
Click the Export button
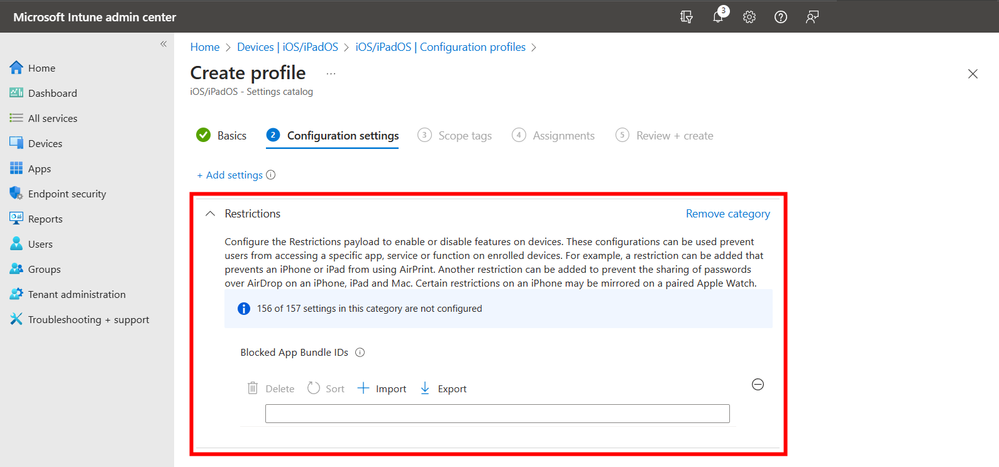[x=443, y=389]
